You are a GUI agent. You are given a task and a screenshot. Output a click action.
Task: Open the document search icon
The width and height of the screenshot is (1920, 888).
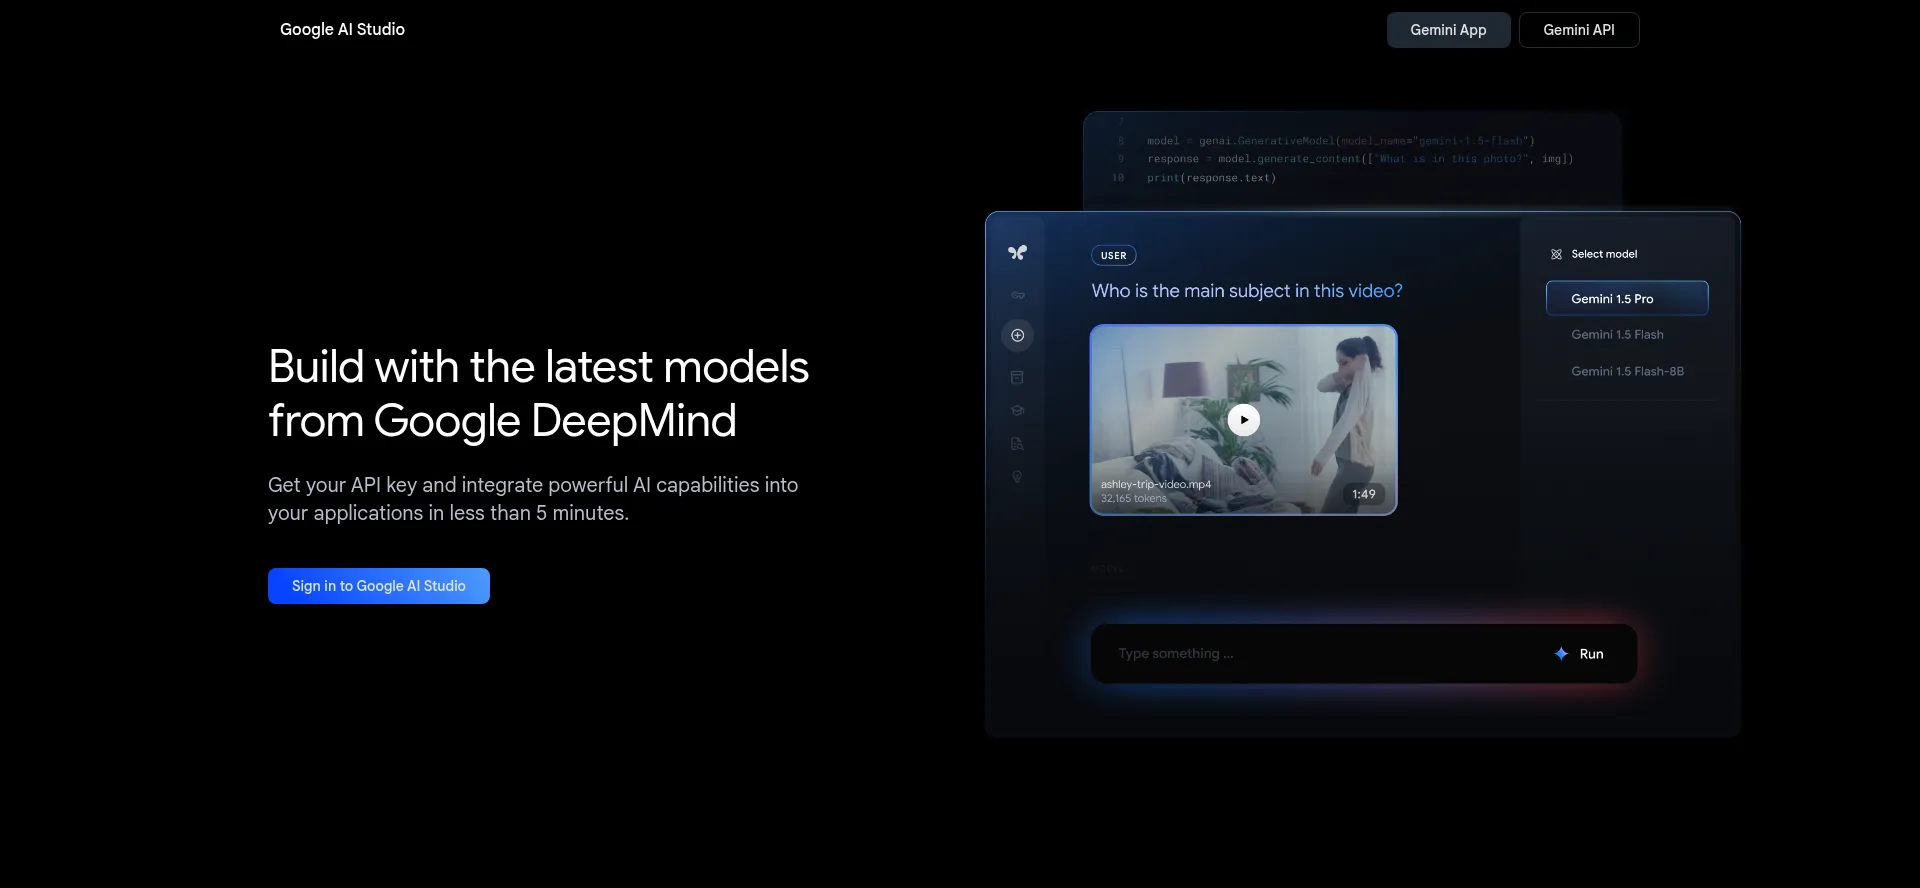pyautogui.click(x=1017, y=443)
